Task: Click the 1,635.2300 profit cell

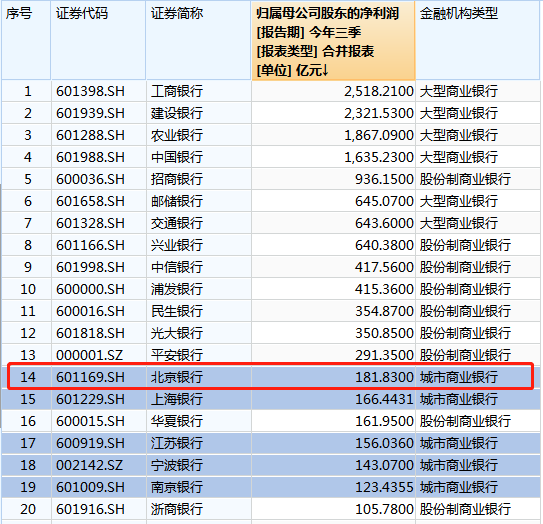Action: tap(333, 157)
